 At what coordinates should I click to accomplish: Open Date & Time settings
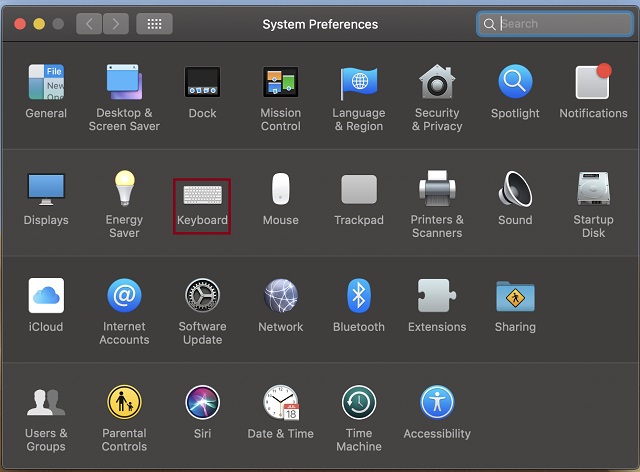pos(281,412)
